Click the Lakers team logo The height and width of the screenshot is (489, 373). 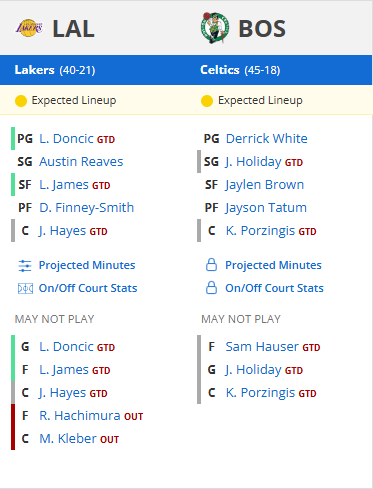29,28
